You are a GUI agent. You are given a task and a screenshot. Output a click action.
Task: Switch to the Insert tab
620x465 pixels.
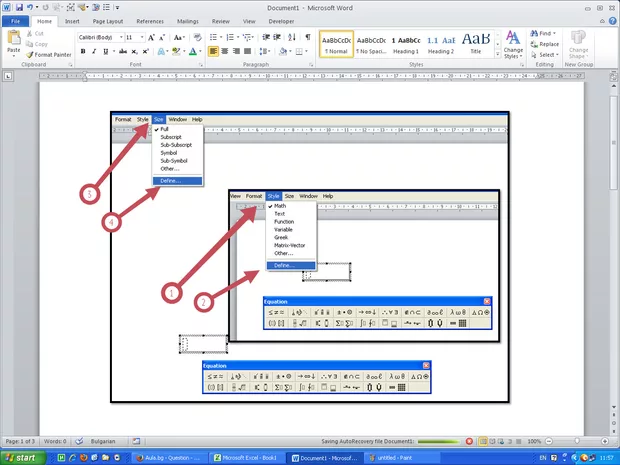coord(72,21)
